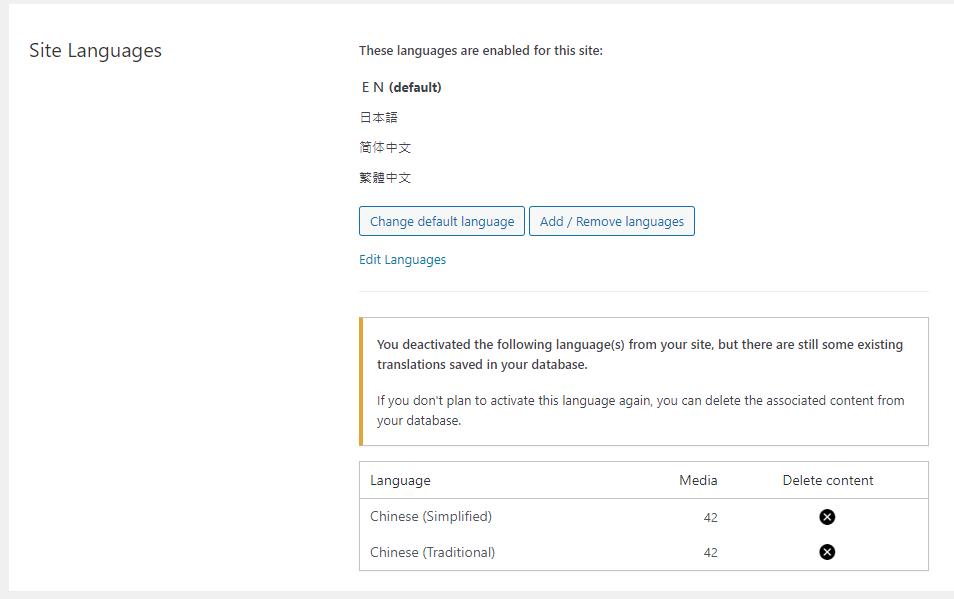
Task: Delete Chinese (Simplified) content icon
Action: click(827, 517)
